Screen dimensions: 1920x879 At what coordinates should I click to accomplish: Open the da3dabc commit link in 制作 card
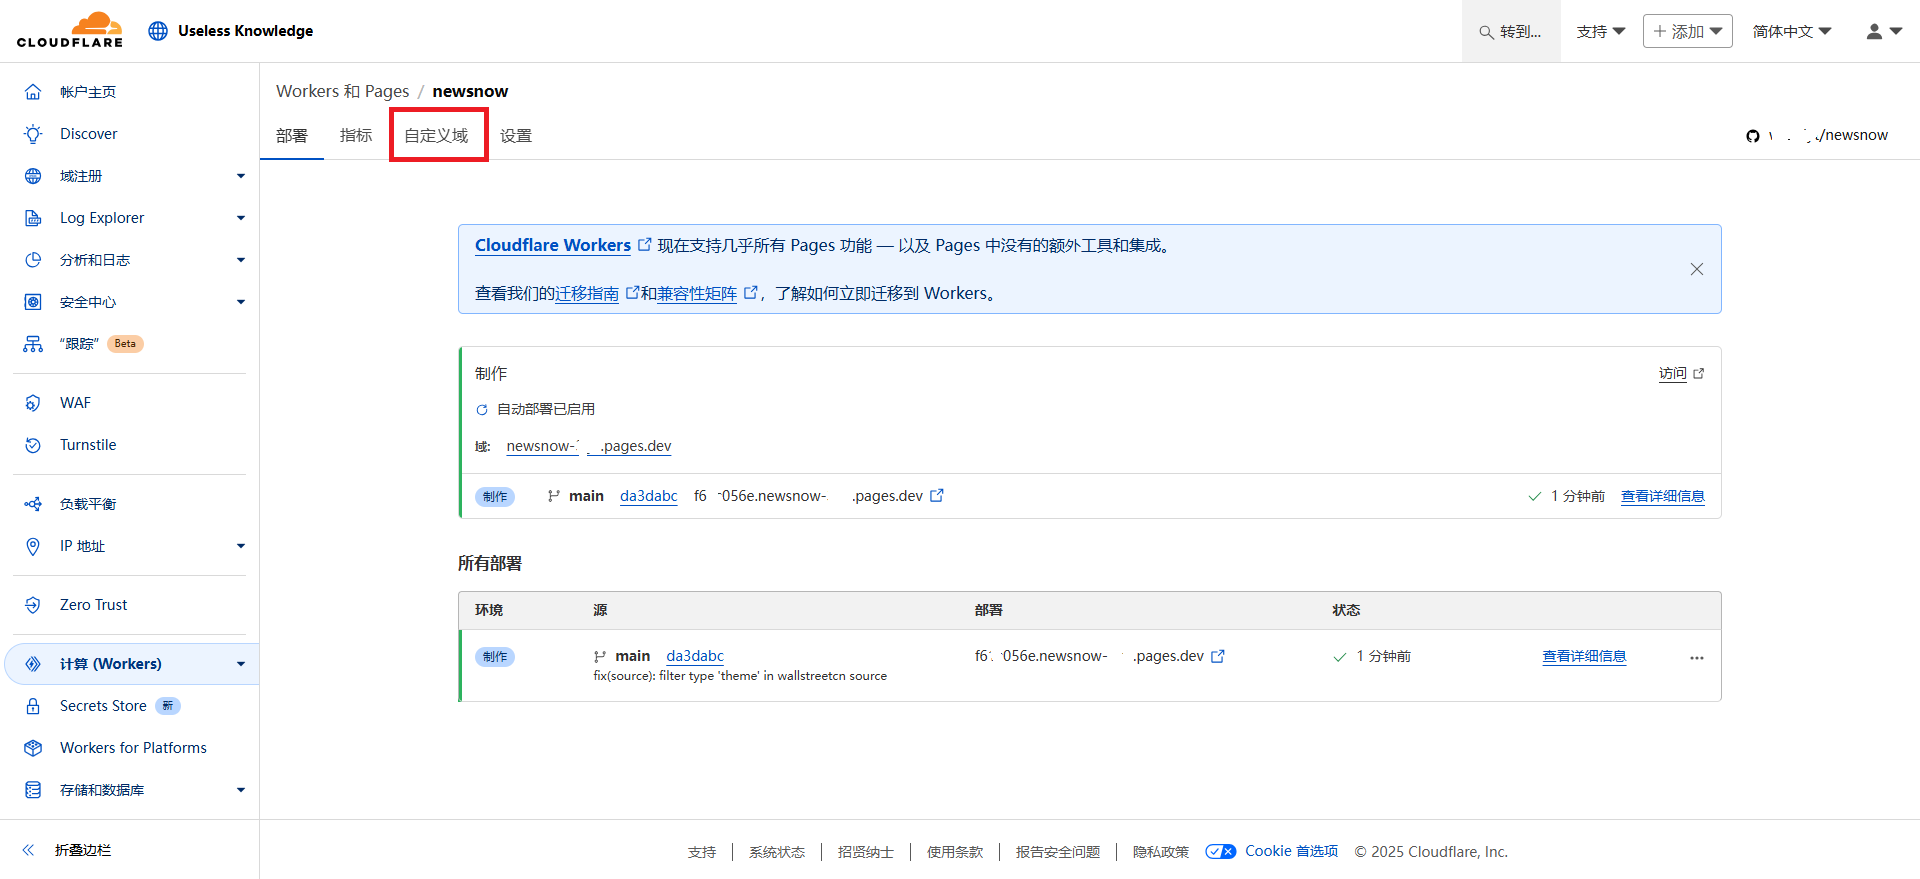click(x=648, y=496)
